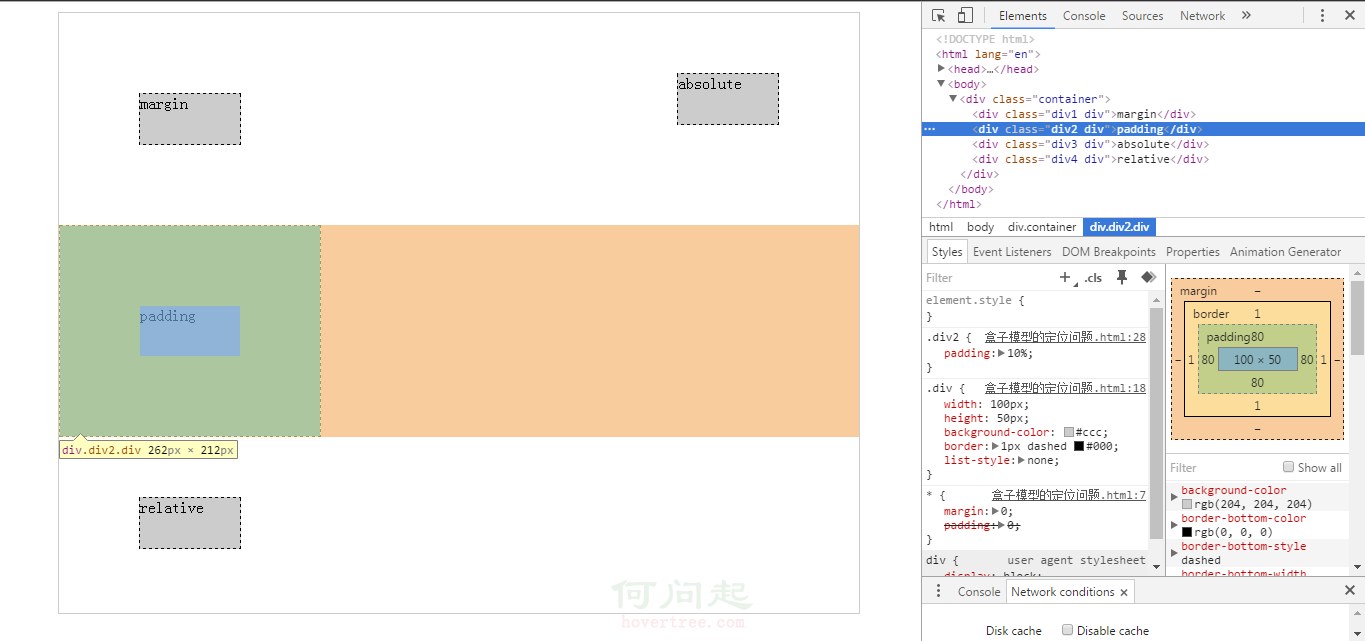Click the diamond animation icon in Styles toolbar
Screen dimensions: 1365x641
tap(1148, 277)
